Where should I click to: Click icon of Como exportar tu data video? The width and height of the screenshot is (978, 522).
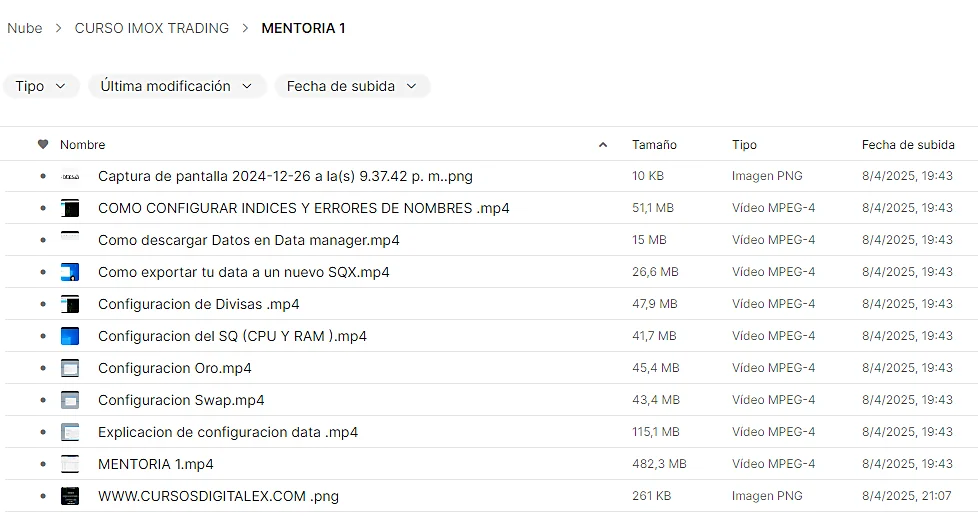click(70, 272)
